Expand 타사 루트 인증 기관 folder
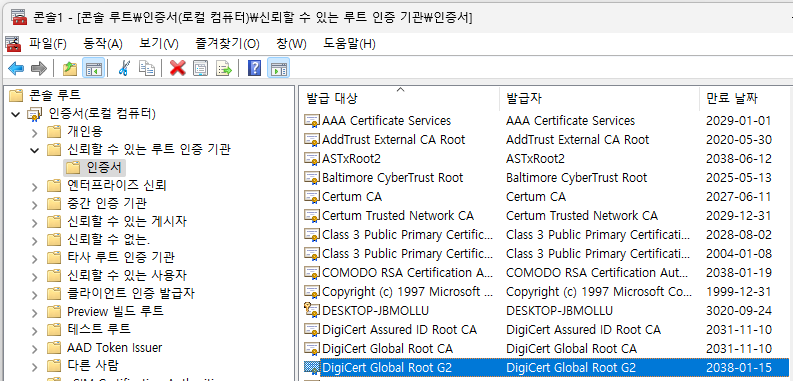The image size is (793, 381). pyautogui.click(x=34, y=259)
